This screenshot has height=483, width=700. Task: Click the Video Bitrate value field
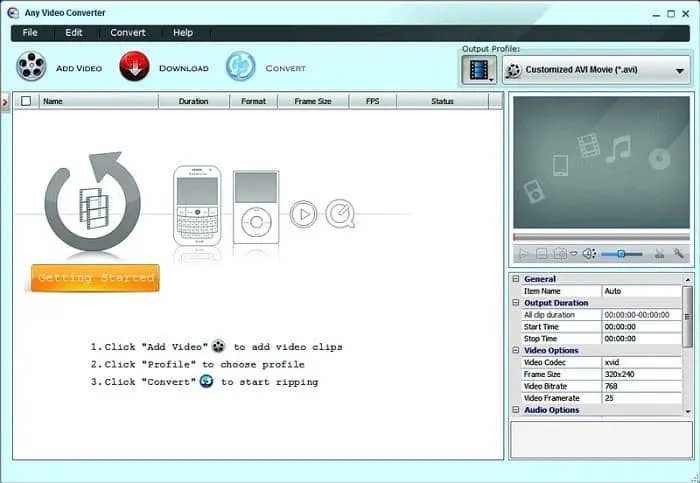641,386
